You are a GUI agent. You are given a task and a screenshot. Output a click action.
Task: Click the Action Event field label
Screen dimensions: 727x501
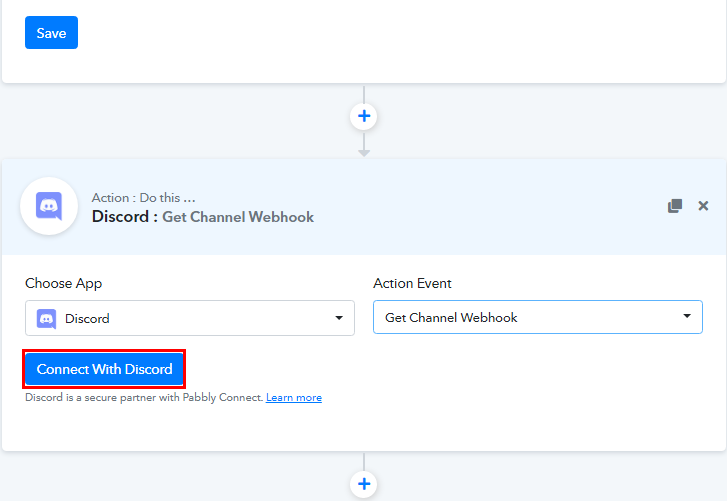412,284
